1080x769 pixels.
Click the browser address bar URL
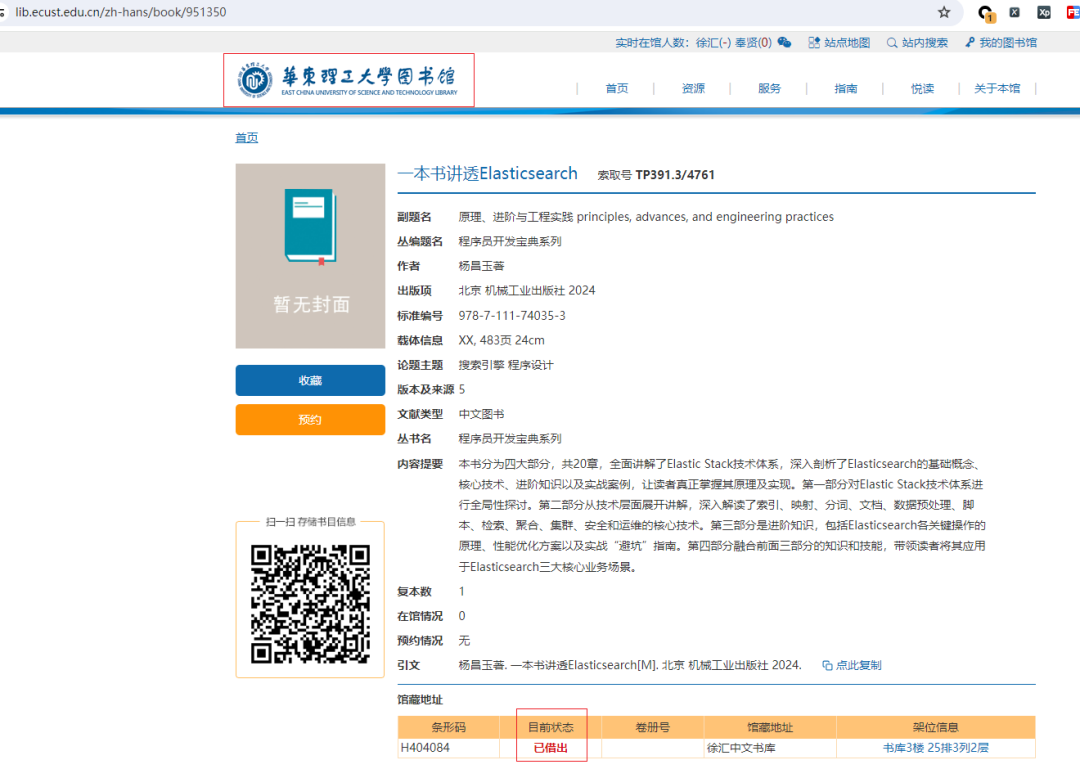(121, 12)
